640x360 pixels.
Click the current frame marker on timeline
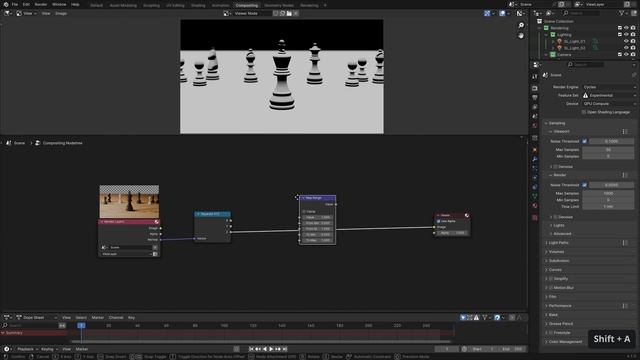pyautogui.click(x=81, y=325)
